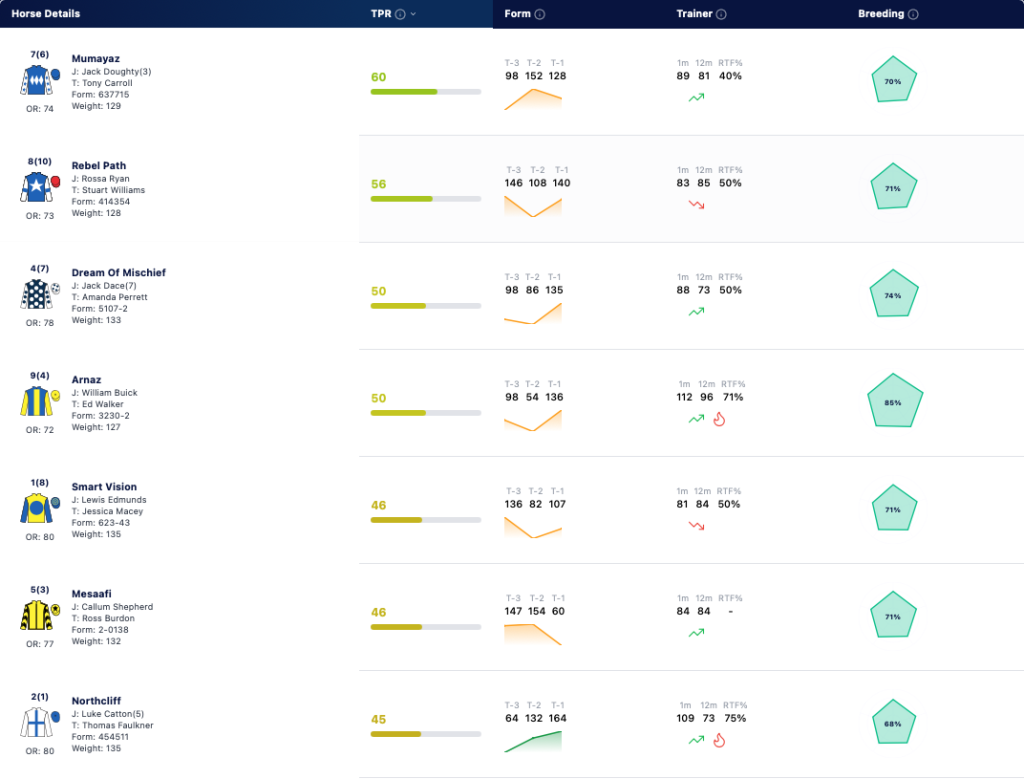Open the Rebel Path horse link
1024x779 pixels.
coord(99,166)
